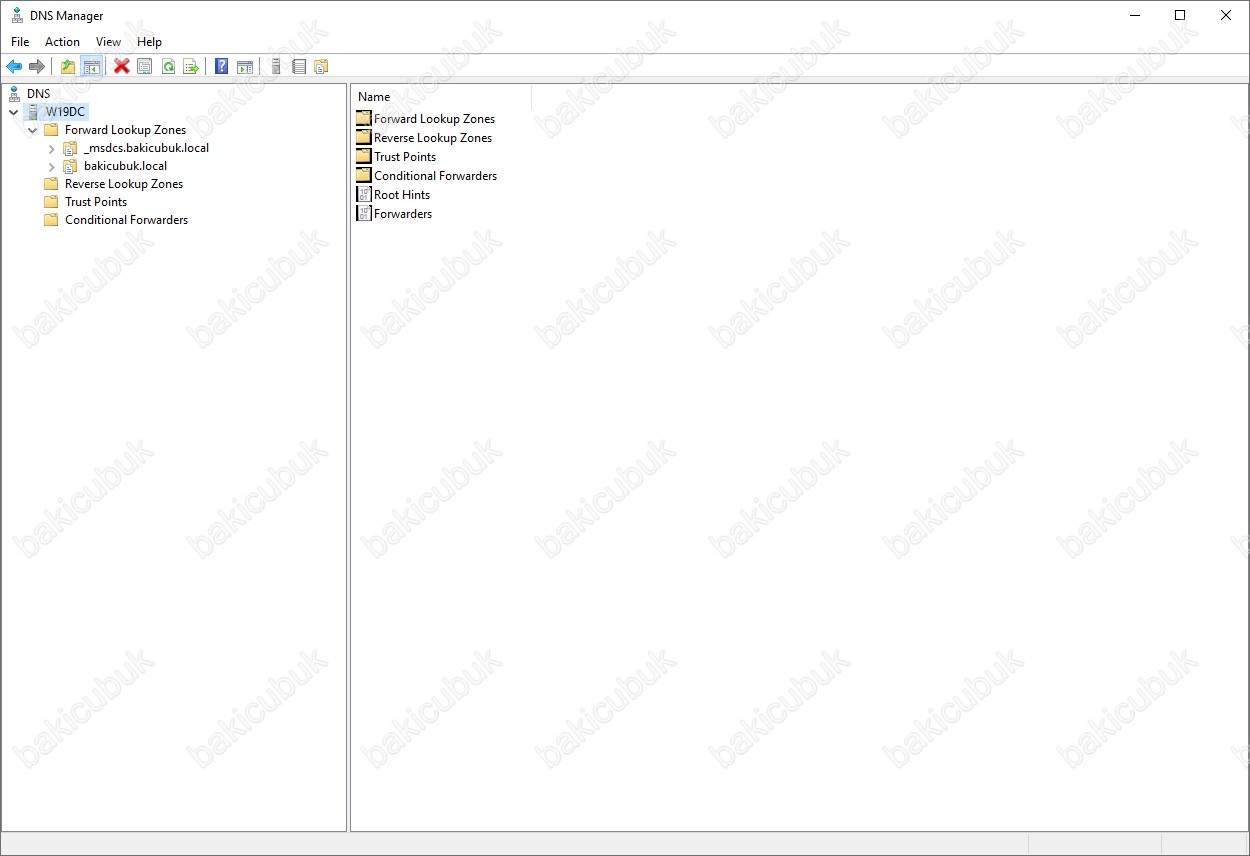Select Forward Lookup Zones in the tree

point(125,130)
